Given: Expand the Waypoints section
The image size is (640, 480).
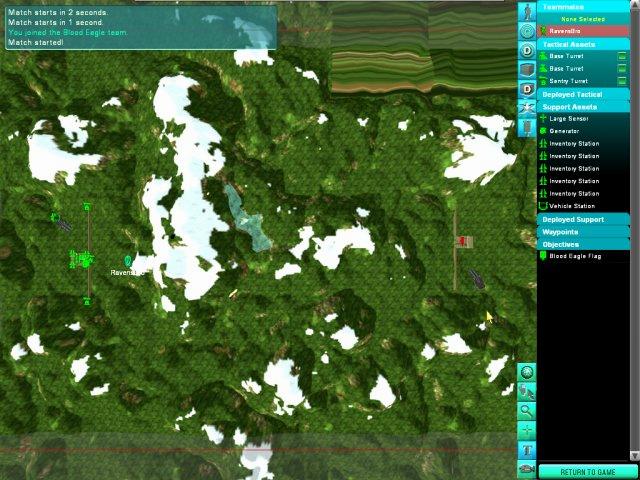Looking at the screenshot, I should point(583,232).
